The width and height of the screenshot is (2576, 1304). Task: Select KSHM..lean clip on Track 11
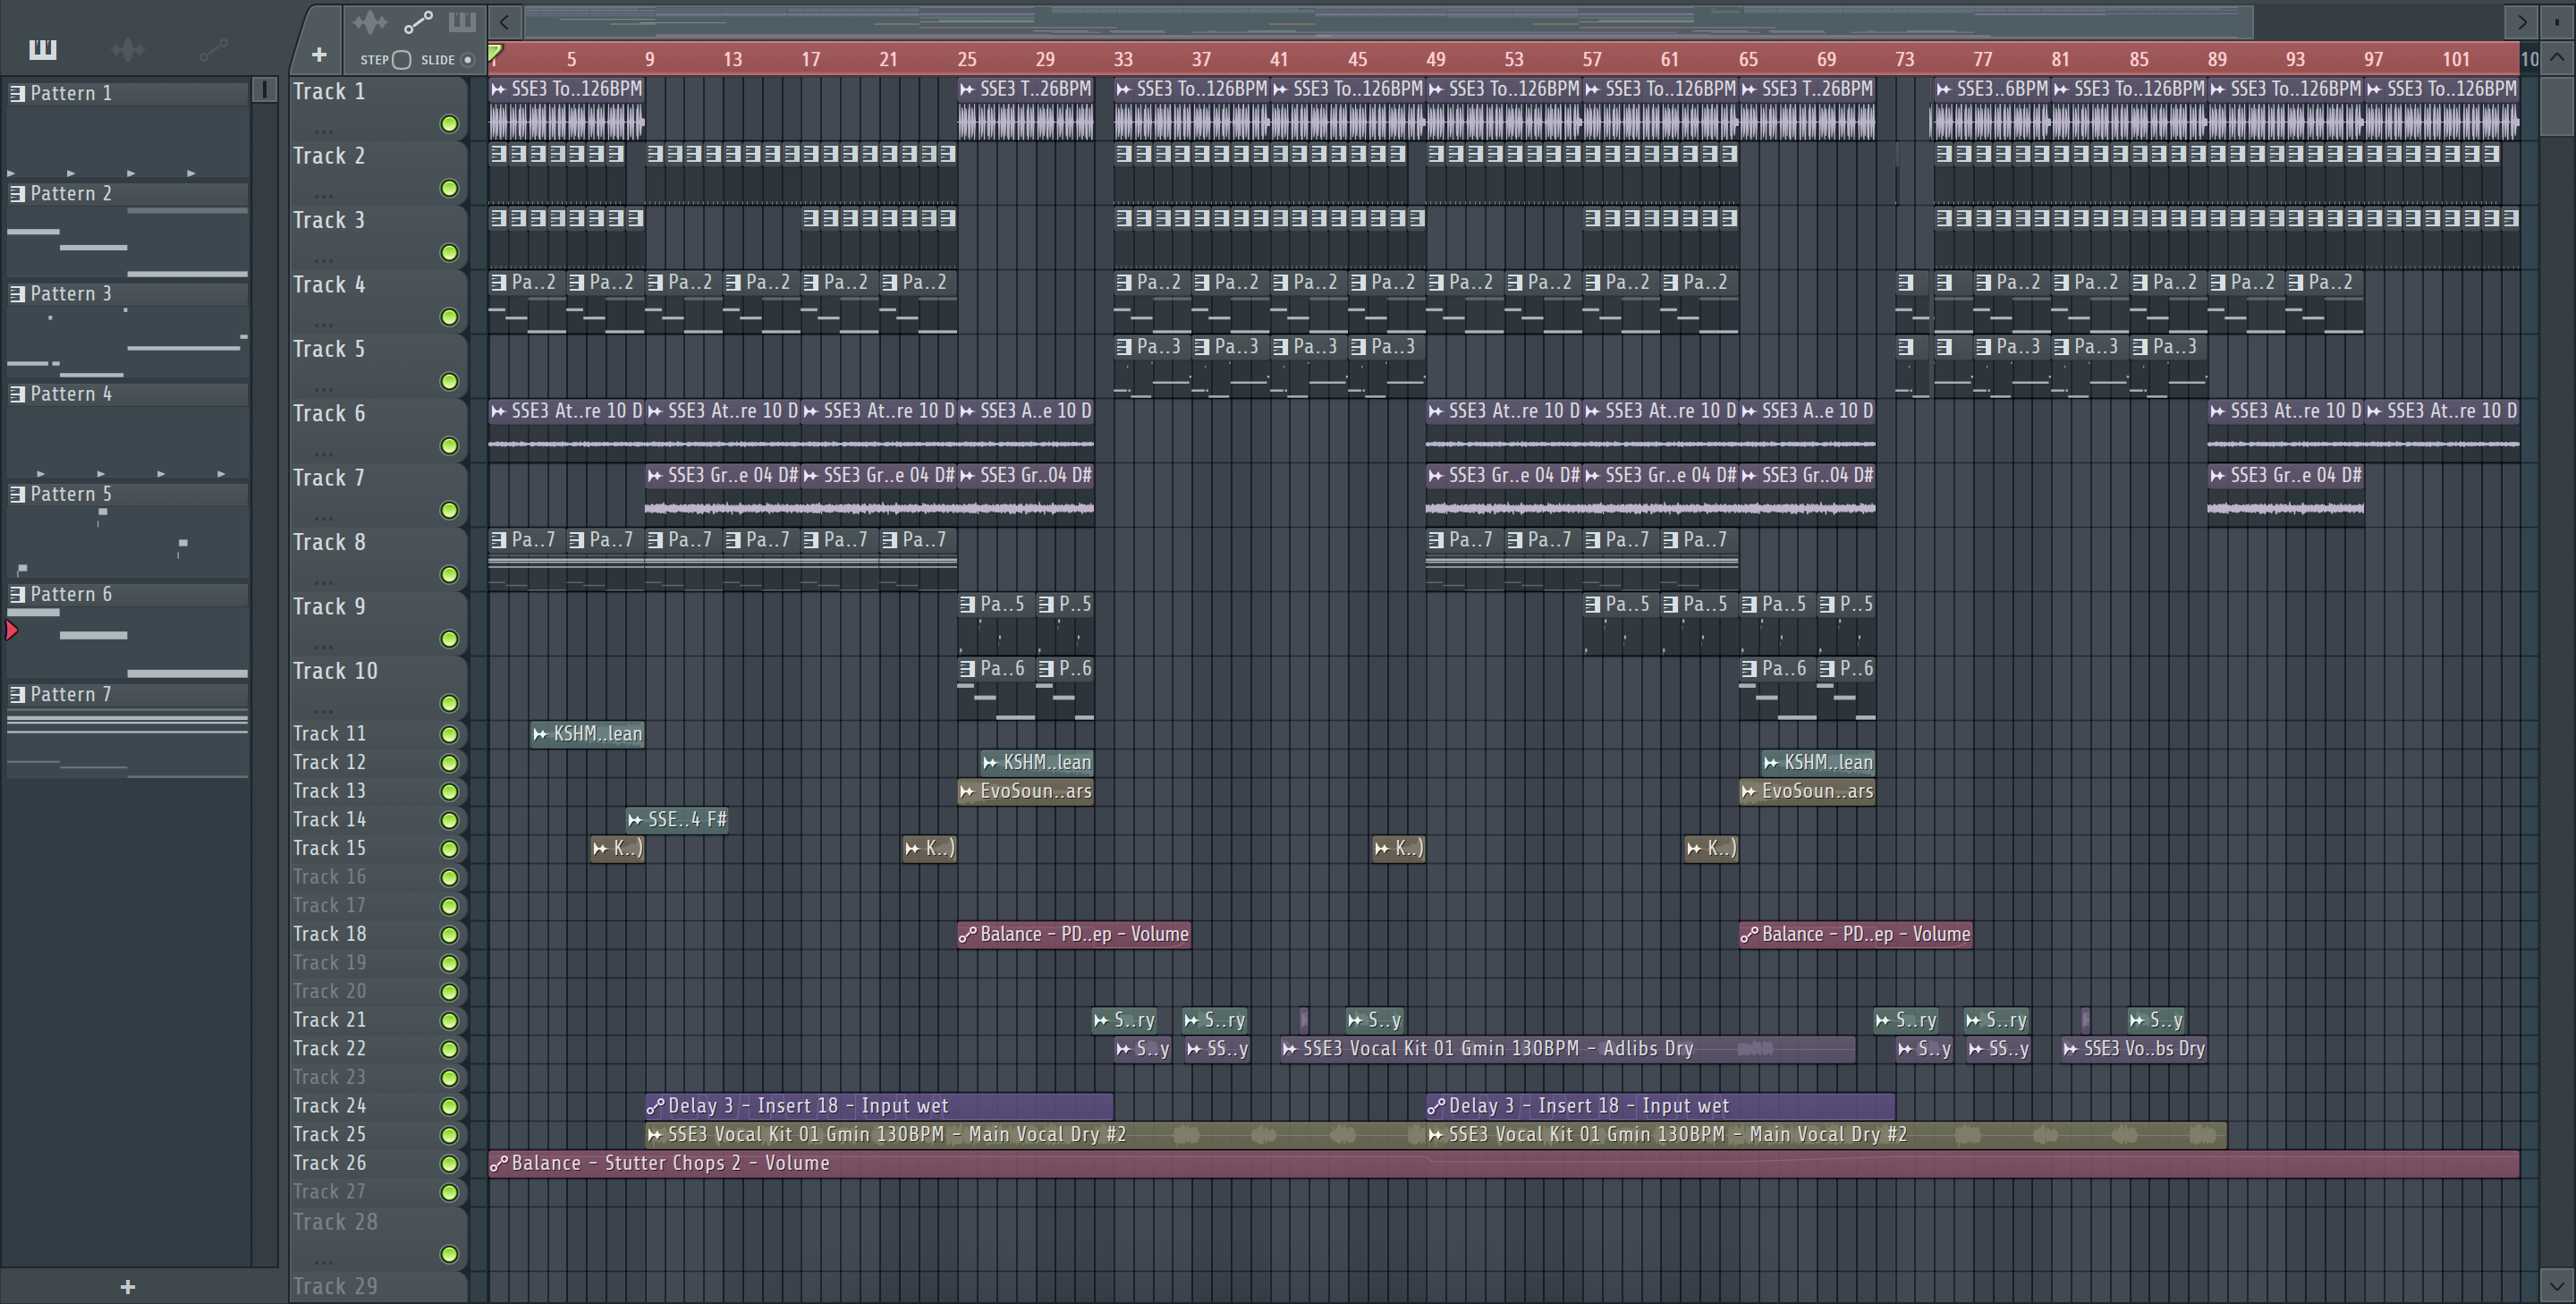[x=587, y=734]
